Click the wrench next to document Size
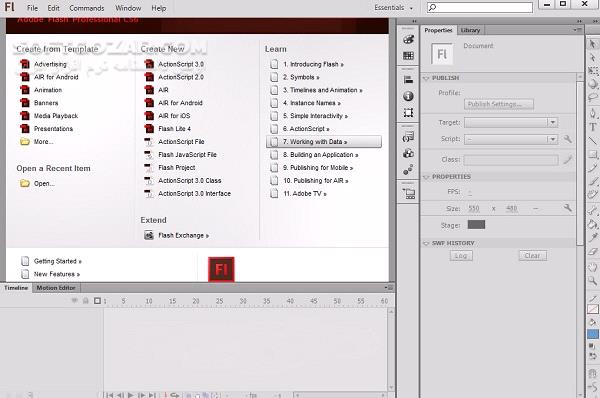 click(568, 208)
